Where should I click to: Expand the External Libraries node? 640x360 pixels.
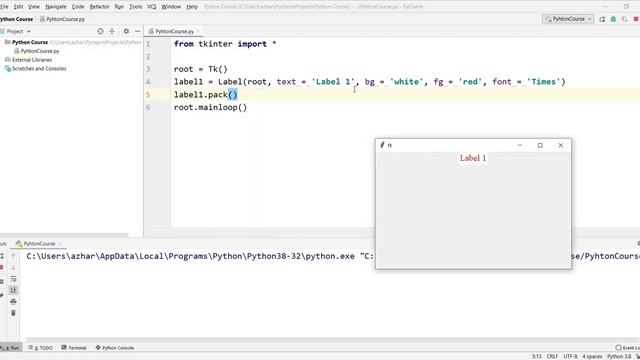pos(32,60)
